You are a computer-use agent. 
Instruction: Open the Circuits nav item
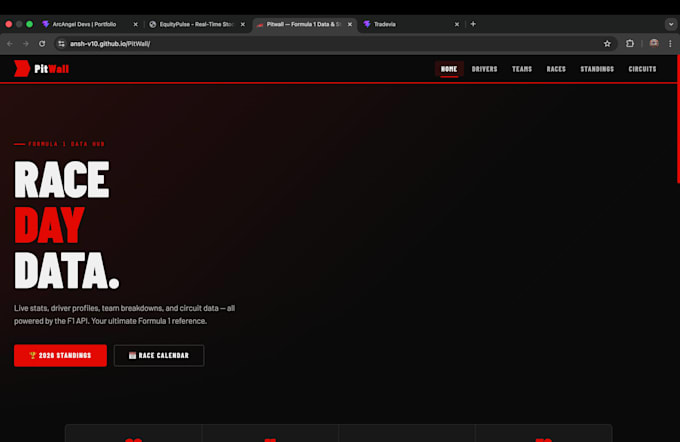(642, 69)
